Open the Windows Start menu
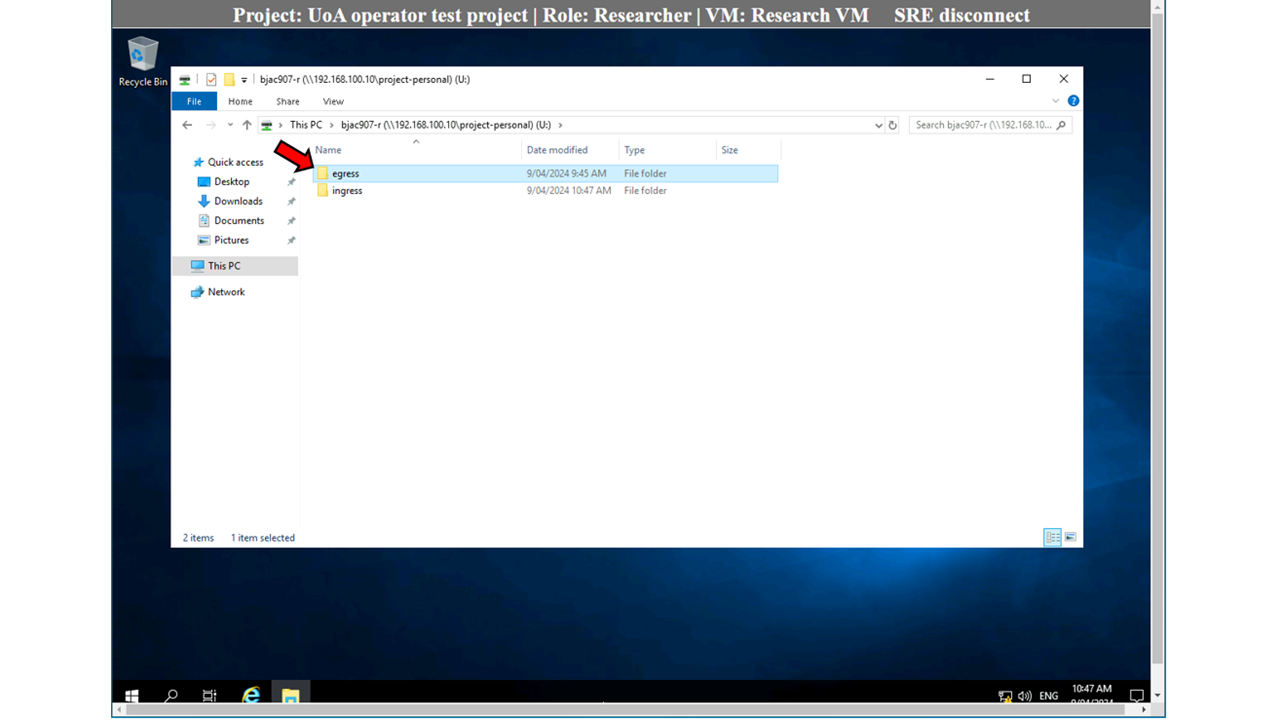Image resolution: width=1280 pixels, height=720 pixels. [x=131, y=696]
